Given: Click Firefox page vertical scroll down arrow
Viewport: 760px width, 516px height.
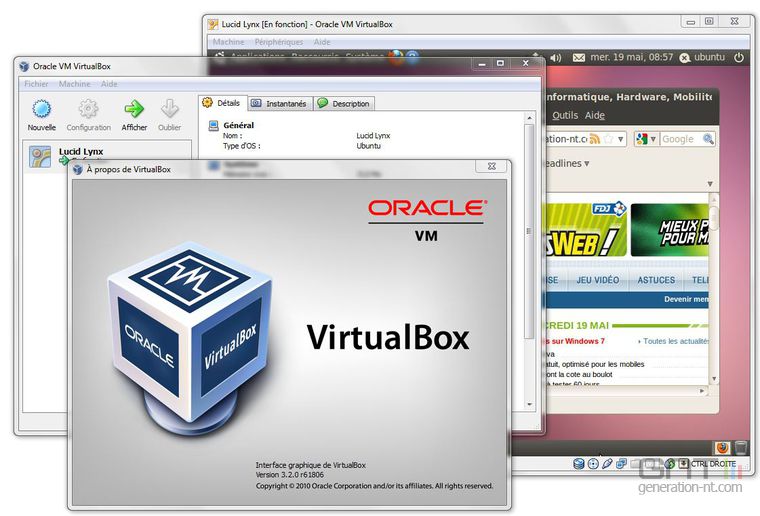Looking at the screenshot, I should click(x=713, y=379).
